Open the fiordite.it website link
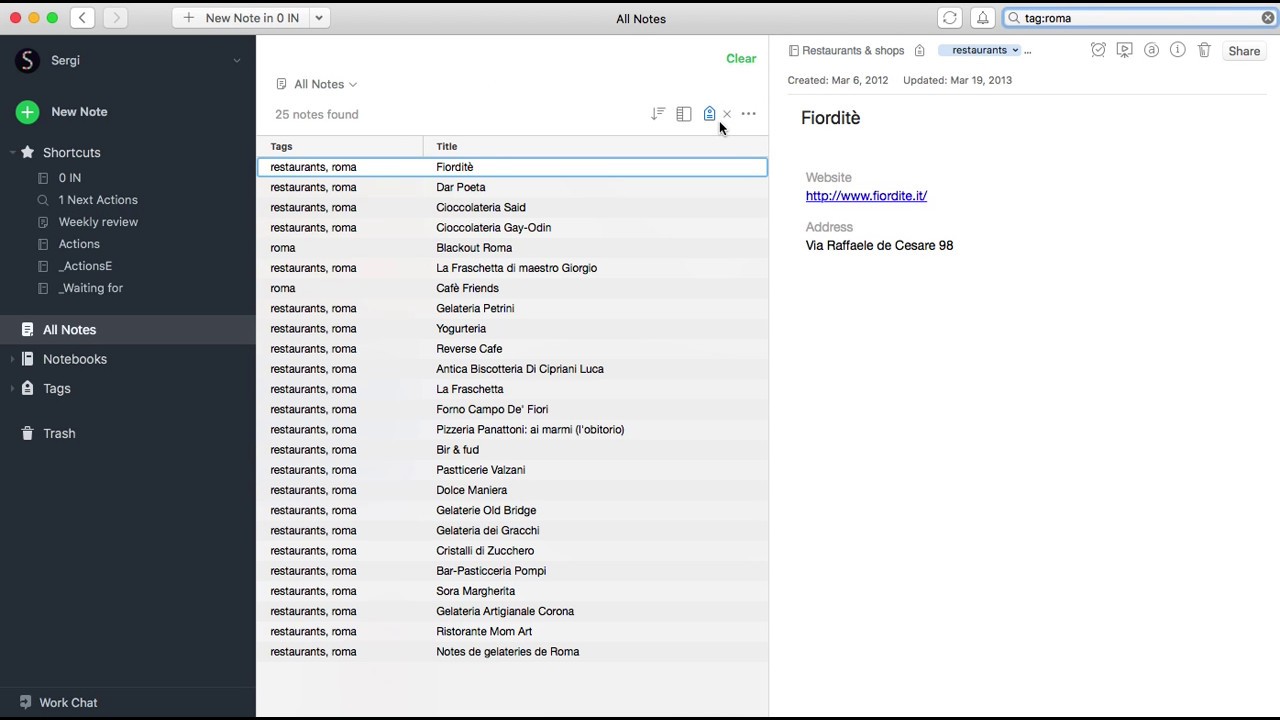Screen dimensions: 1280x720 866,196
